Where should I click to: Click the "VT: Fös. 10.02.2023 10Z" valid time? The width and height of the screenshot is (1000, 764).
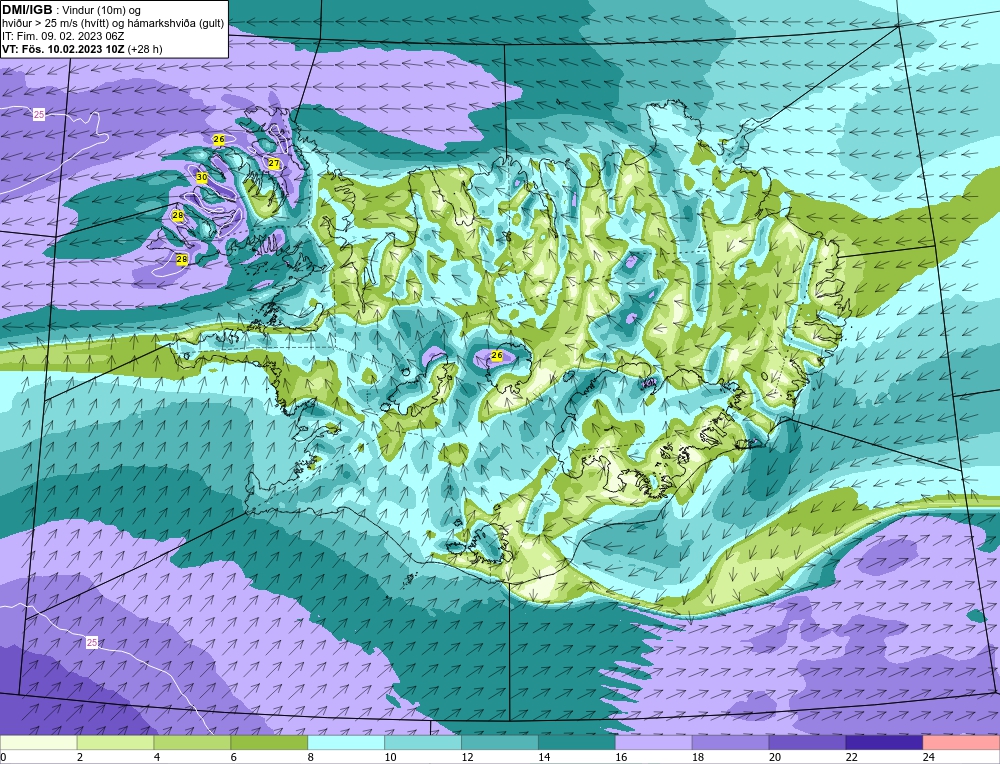click(63, 49)
